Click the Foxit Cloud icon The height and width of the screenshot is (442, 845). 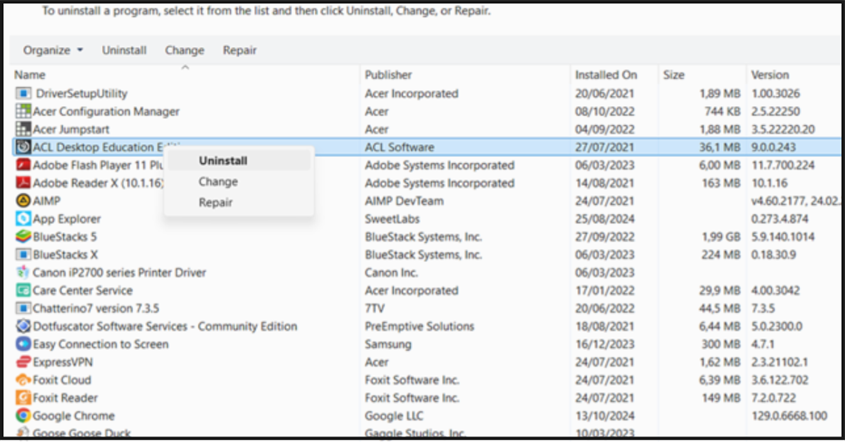coord(23,379)
